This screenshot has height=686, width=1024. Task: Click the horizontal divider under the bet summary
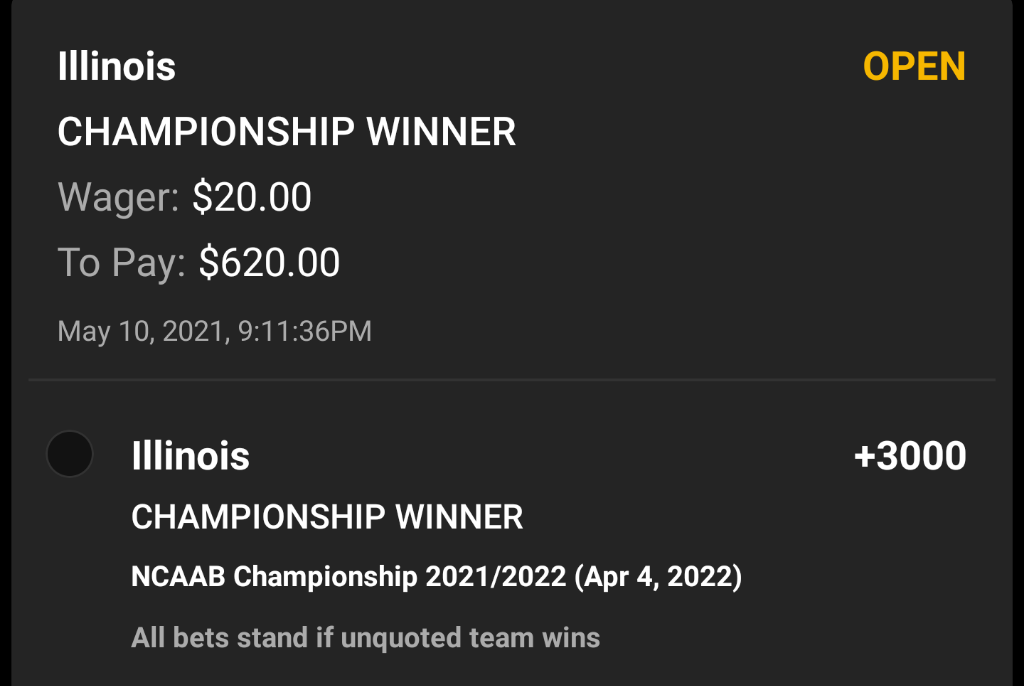[x=512, y=380]
